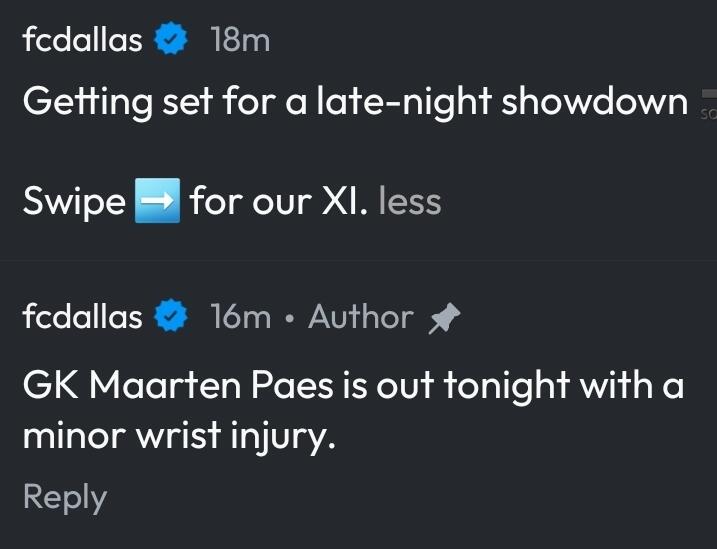Tap the pin icon next to Author
This screenshot has width=717, height=549.
click(442, 318)
